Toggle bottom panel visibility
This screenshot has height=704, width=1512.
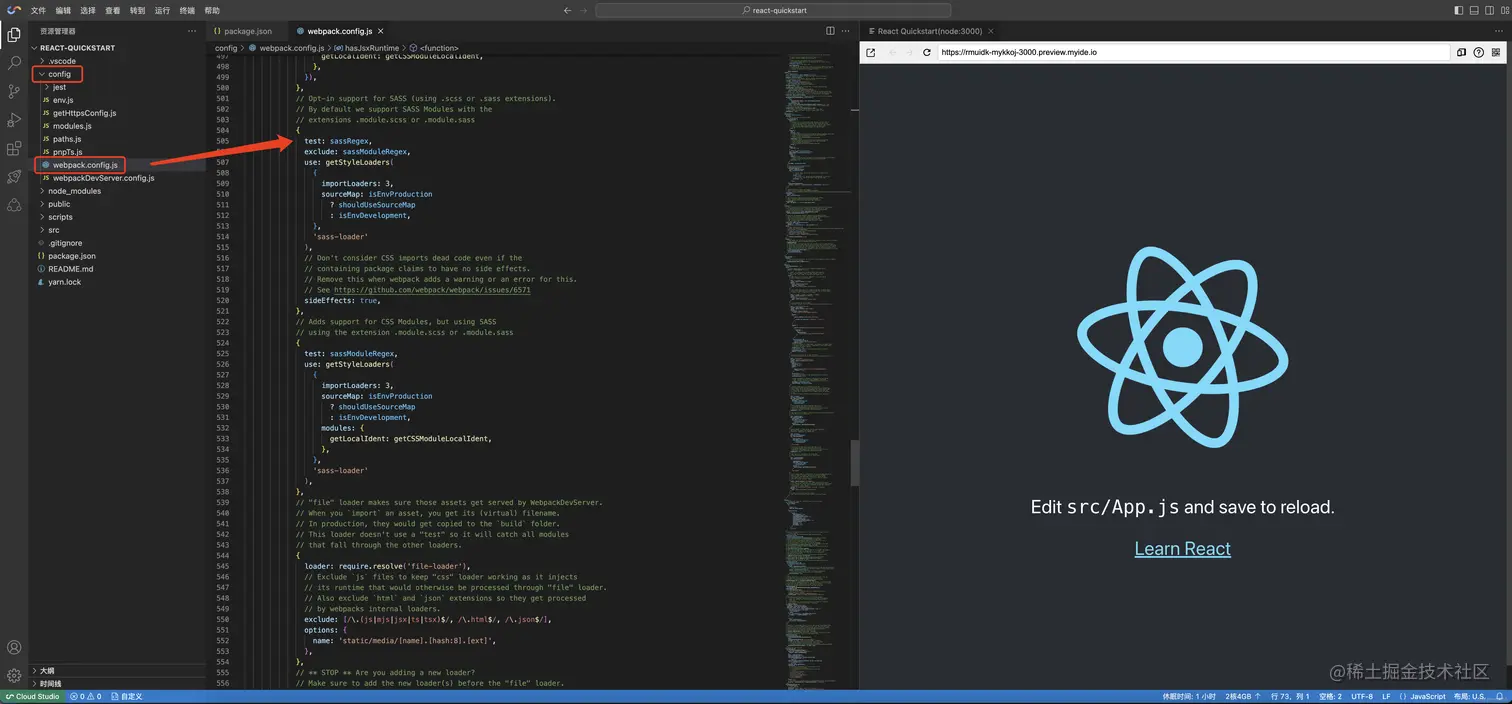point(1472,10)
